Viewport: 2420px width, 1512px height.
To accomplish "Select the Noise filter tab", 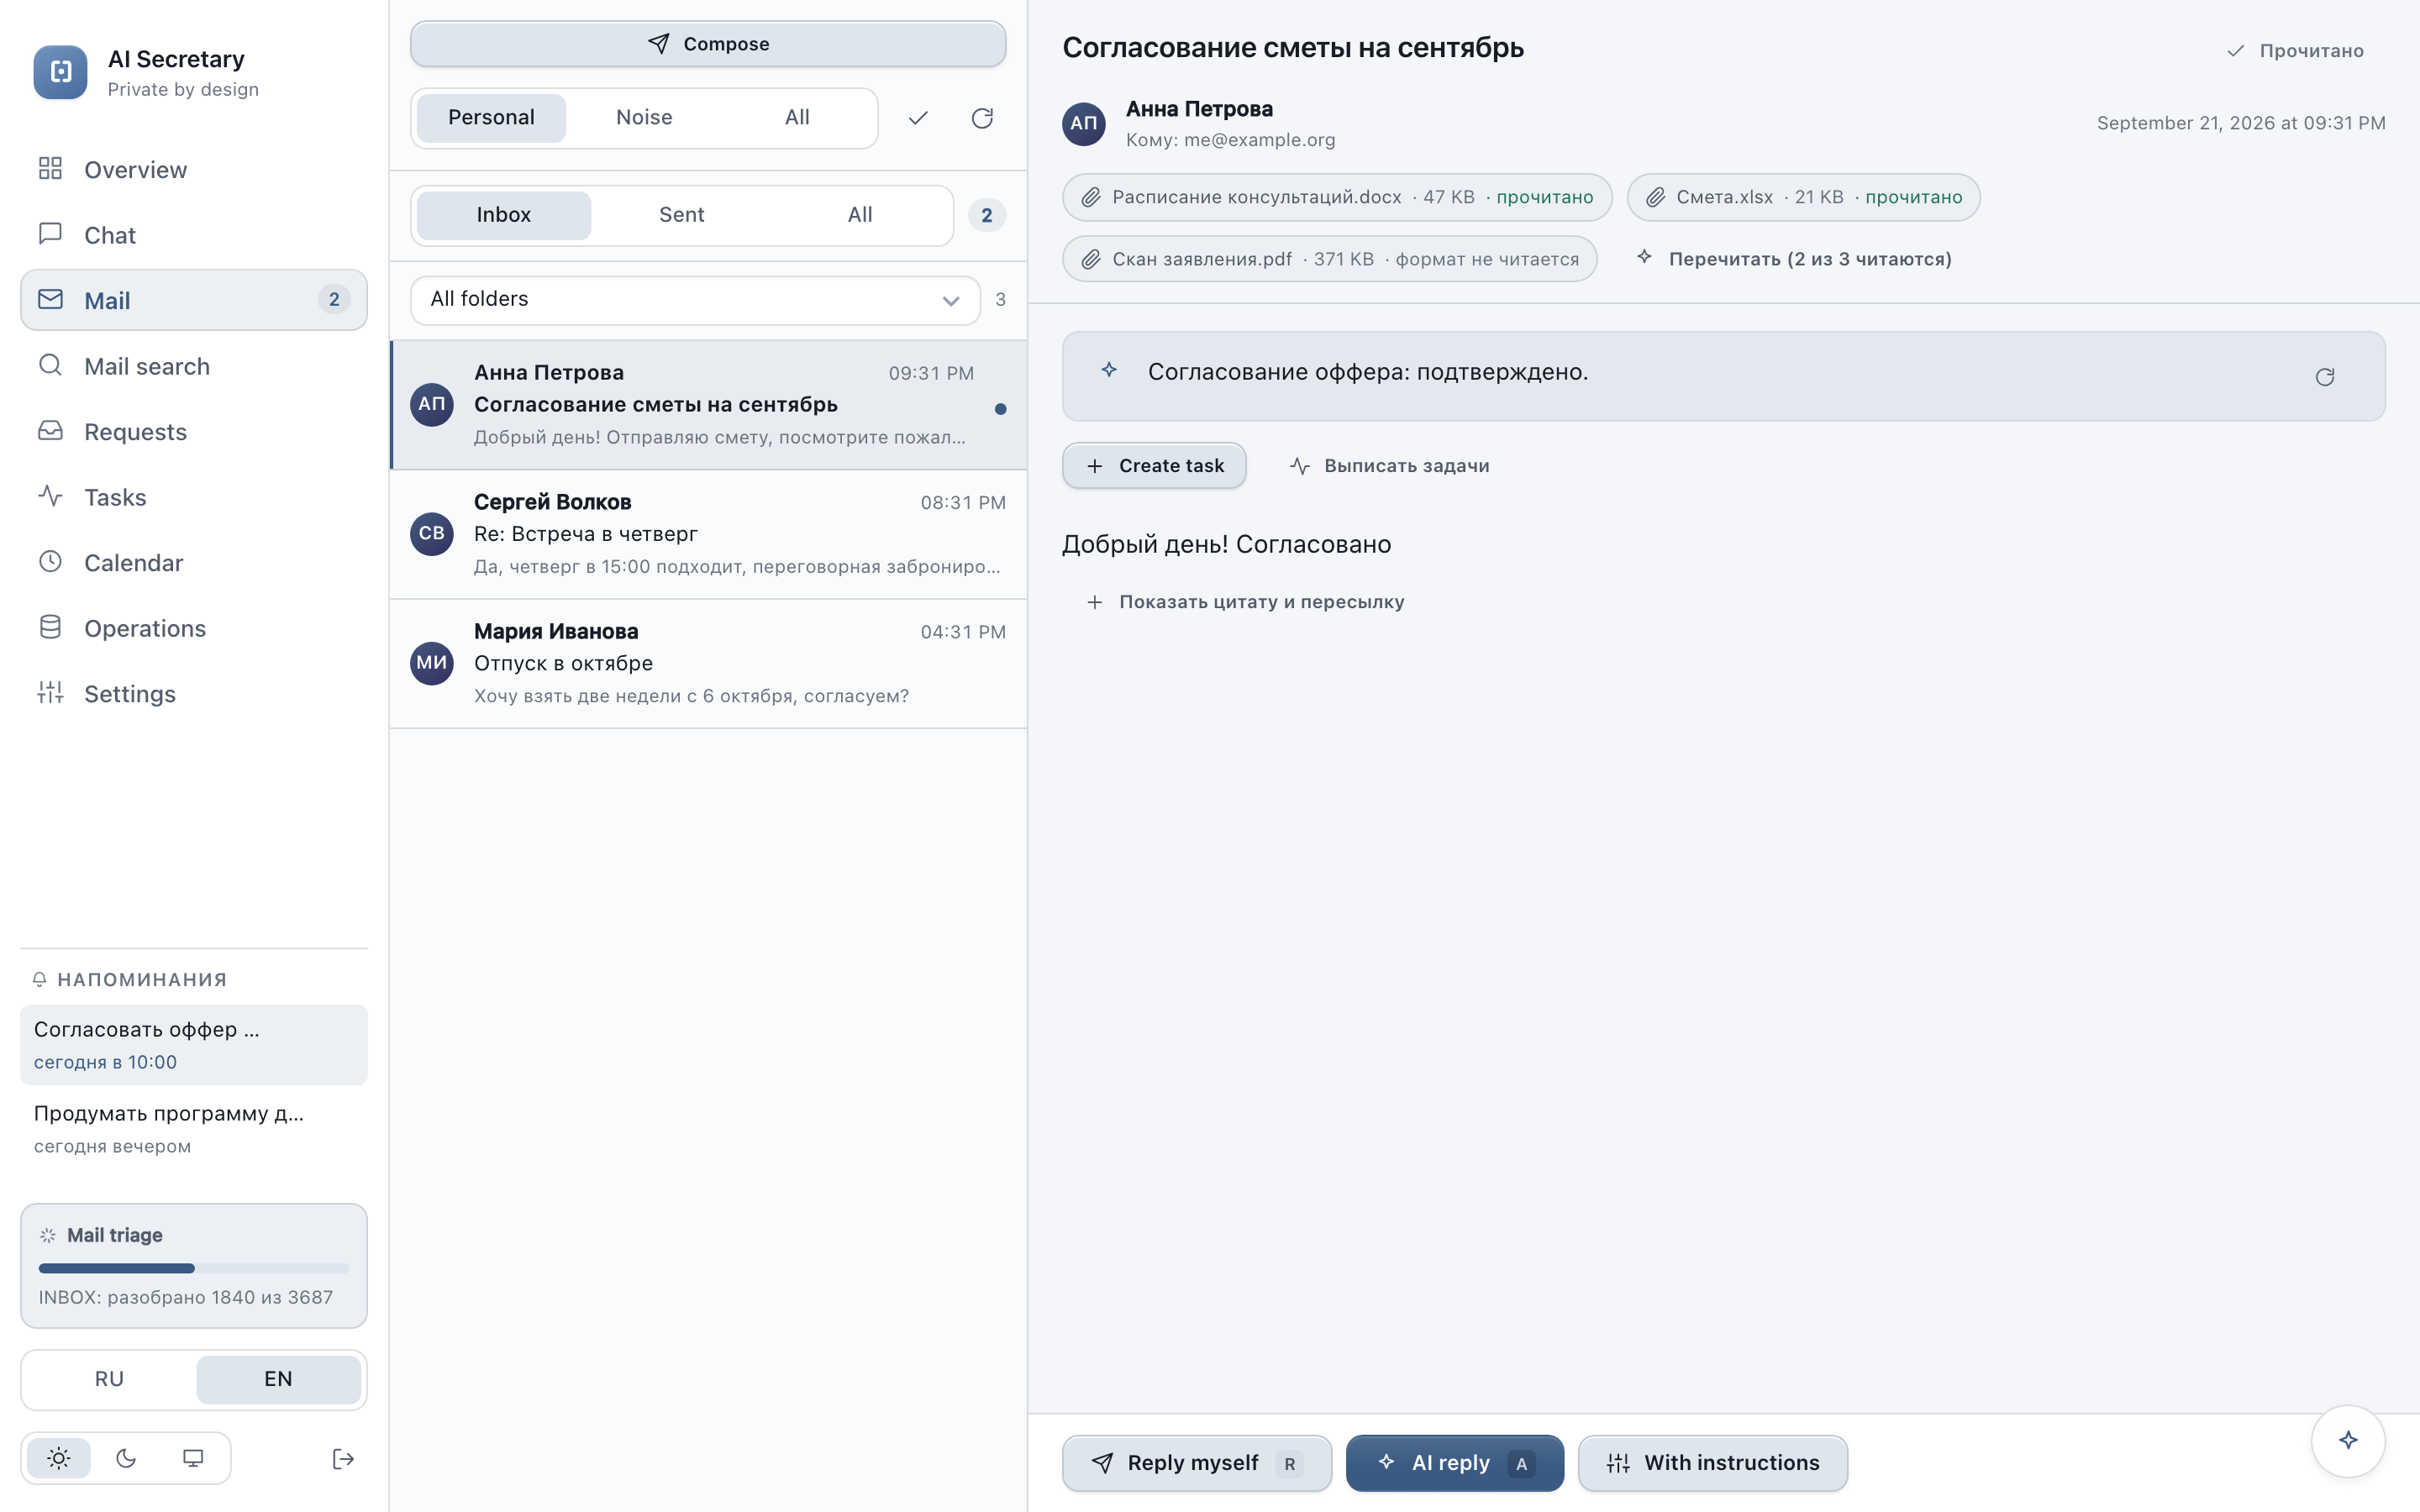I will (644, 118).
